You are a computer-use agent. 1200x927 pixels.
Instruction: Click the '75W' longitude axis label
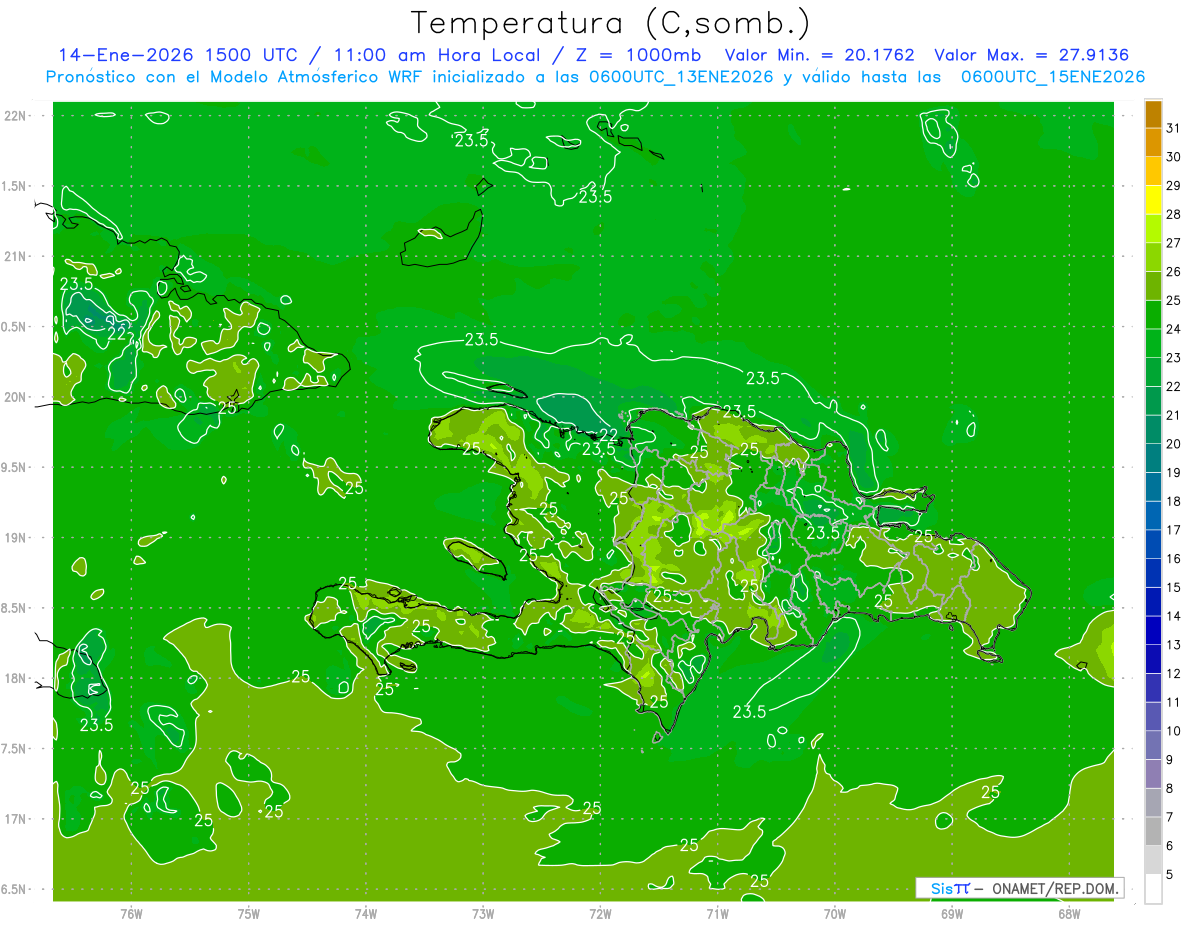point(248,913)
